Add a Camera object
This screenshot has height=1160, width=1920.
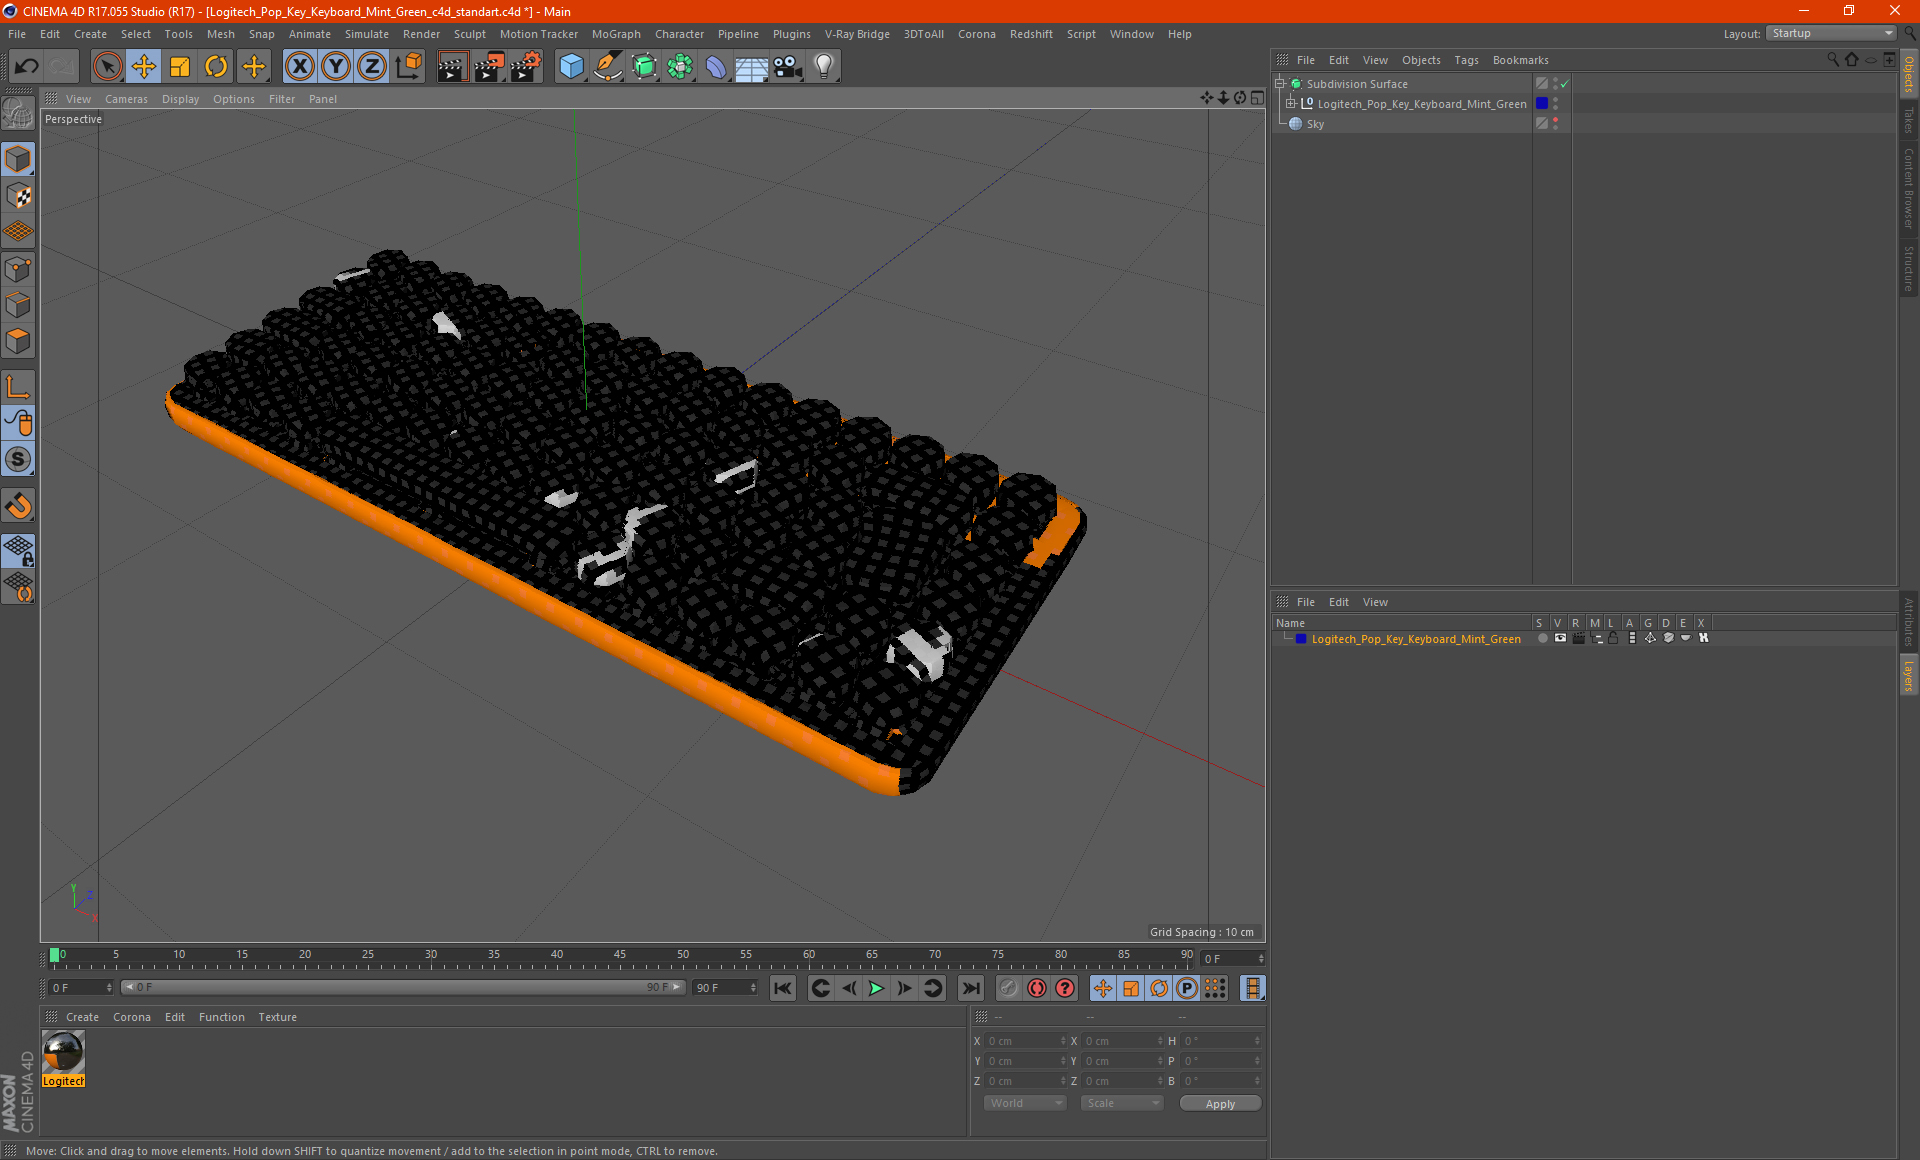coord(787,67)
